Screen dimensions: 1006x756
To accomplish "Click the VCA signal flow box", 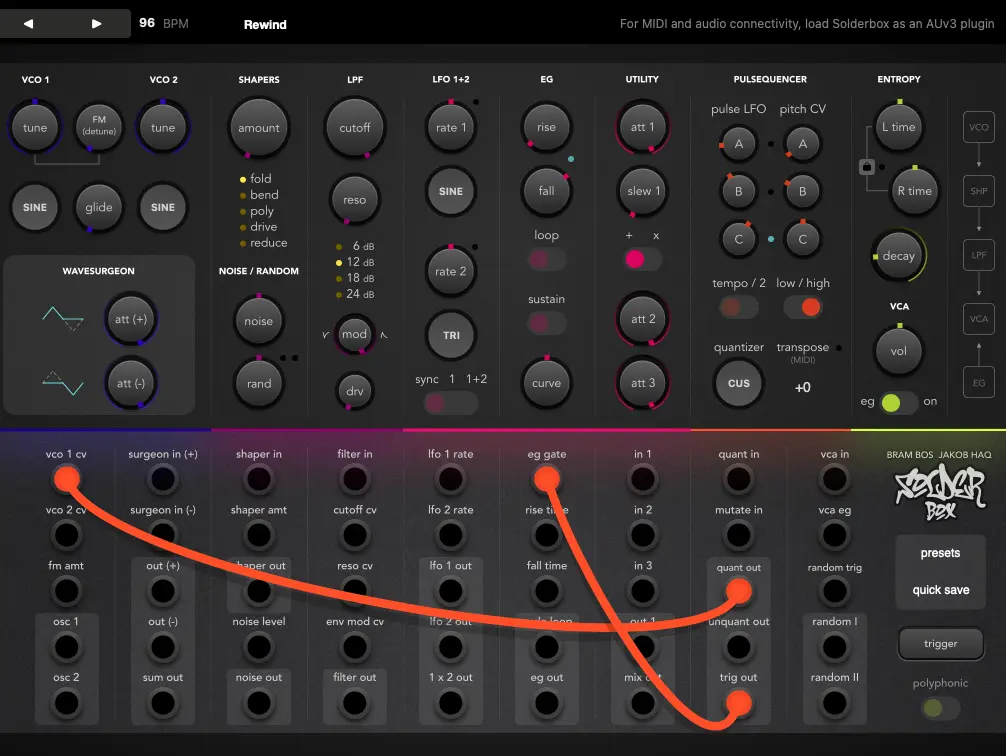I will point(978,319).
